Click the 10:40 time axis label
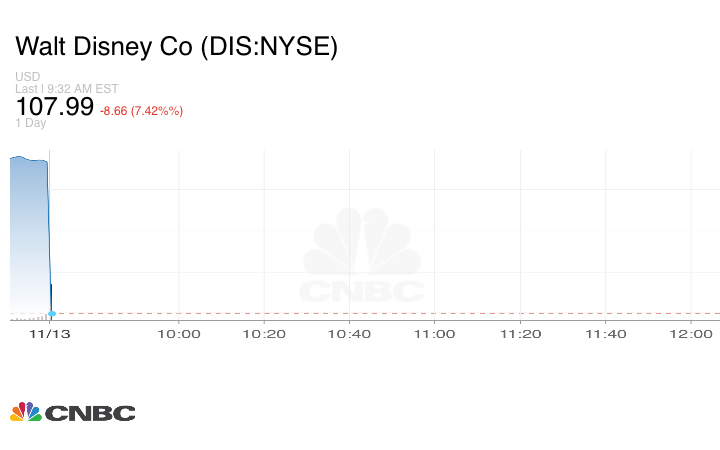Screen dimensions: 720x450 [x=350, y=334]
